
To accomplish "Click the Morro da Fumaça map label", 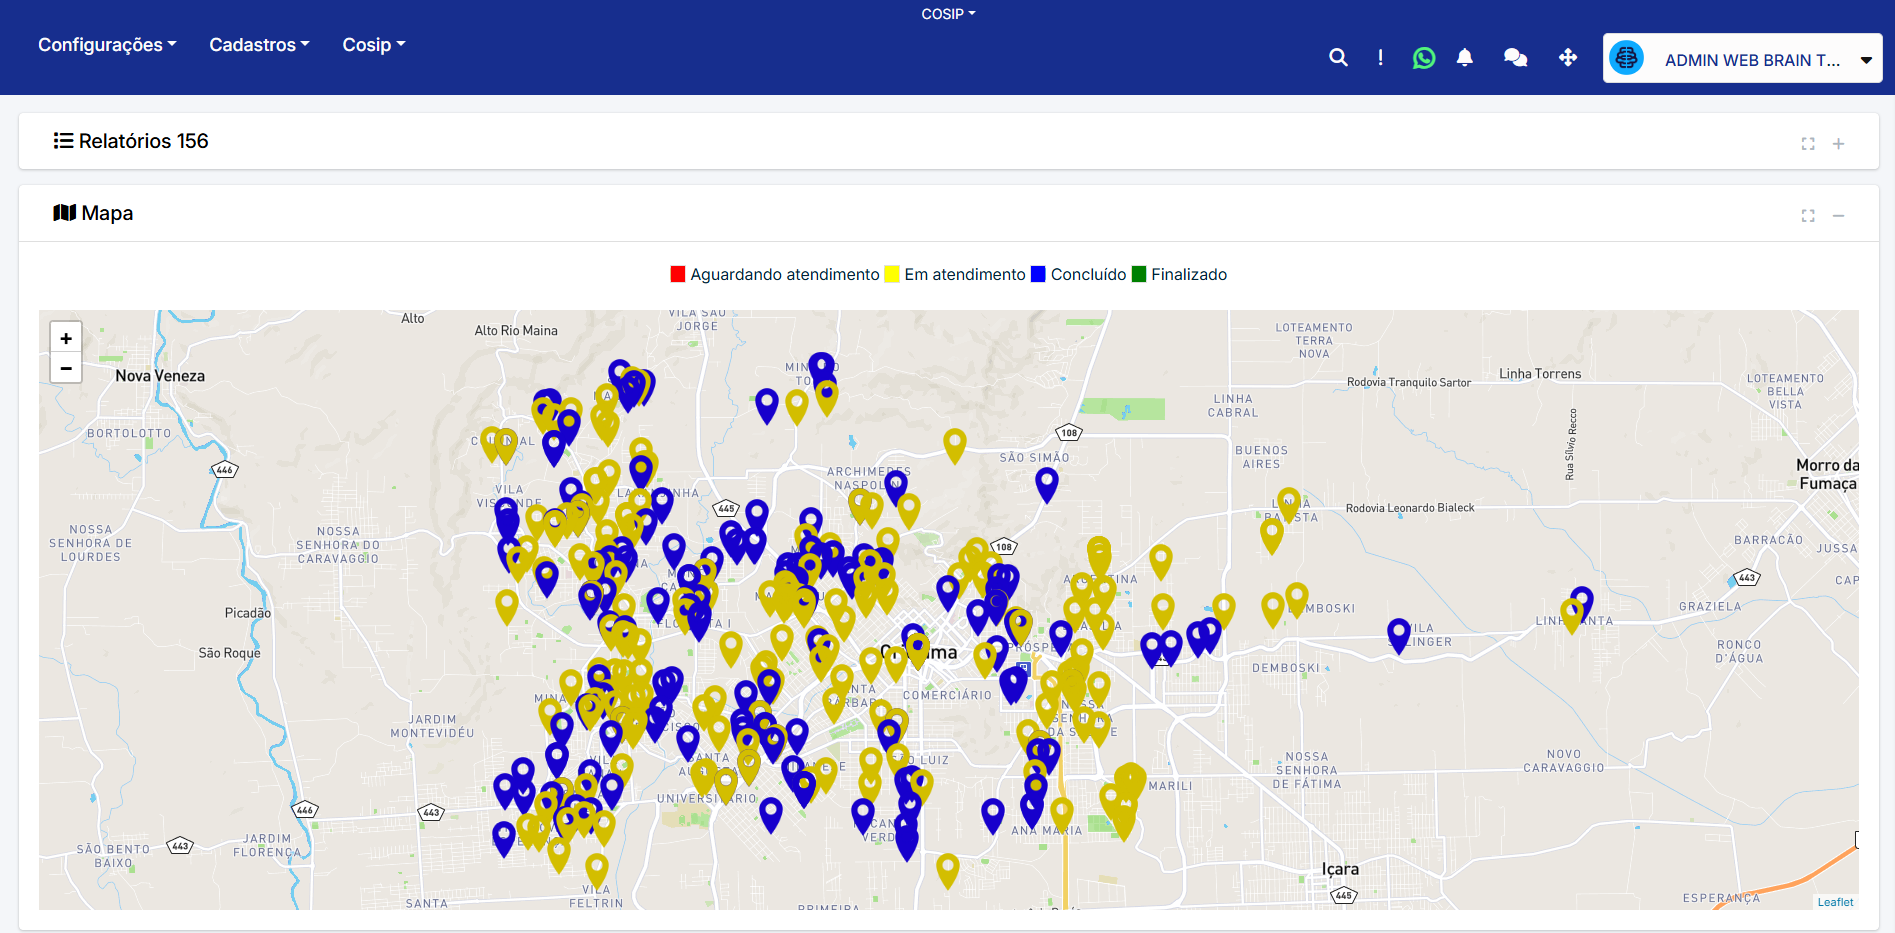I will (x=1827, y=474).
